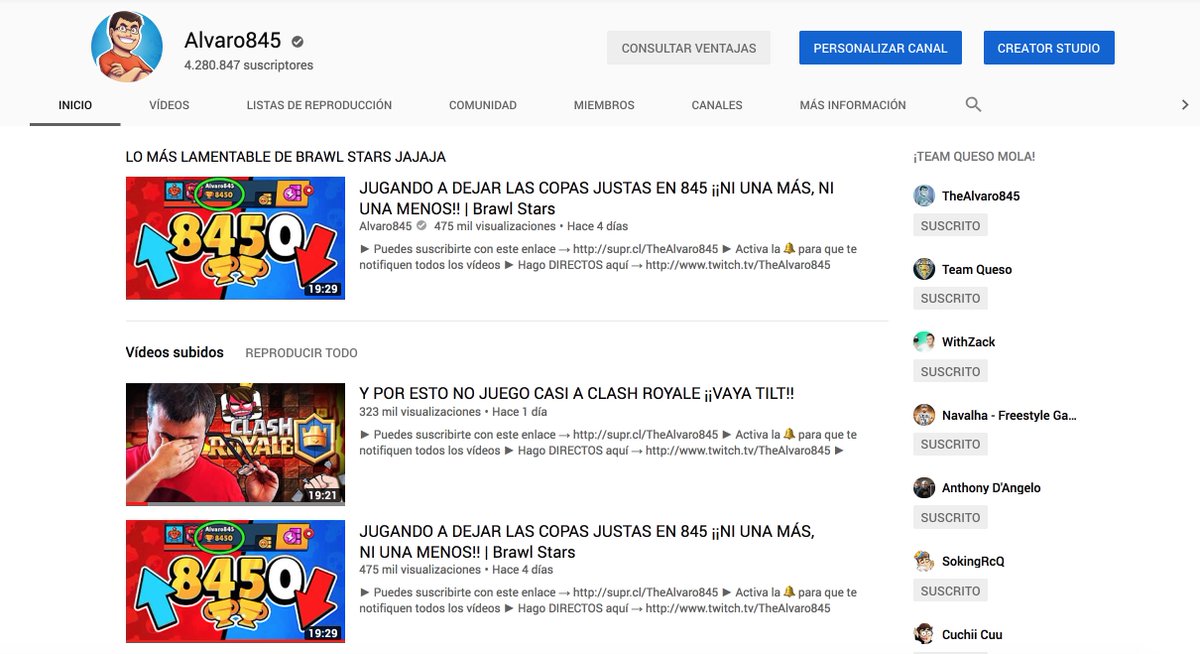Click REPRODUCIR TODO link
The height and width of the screenshot is (654, 1200).
click(301, 353)
